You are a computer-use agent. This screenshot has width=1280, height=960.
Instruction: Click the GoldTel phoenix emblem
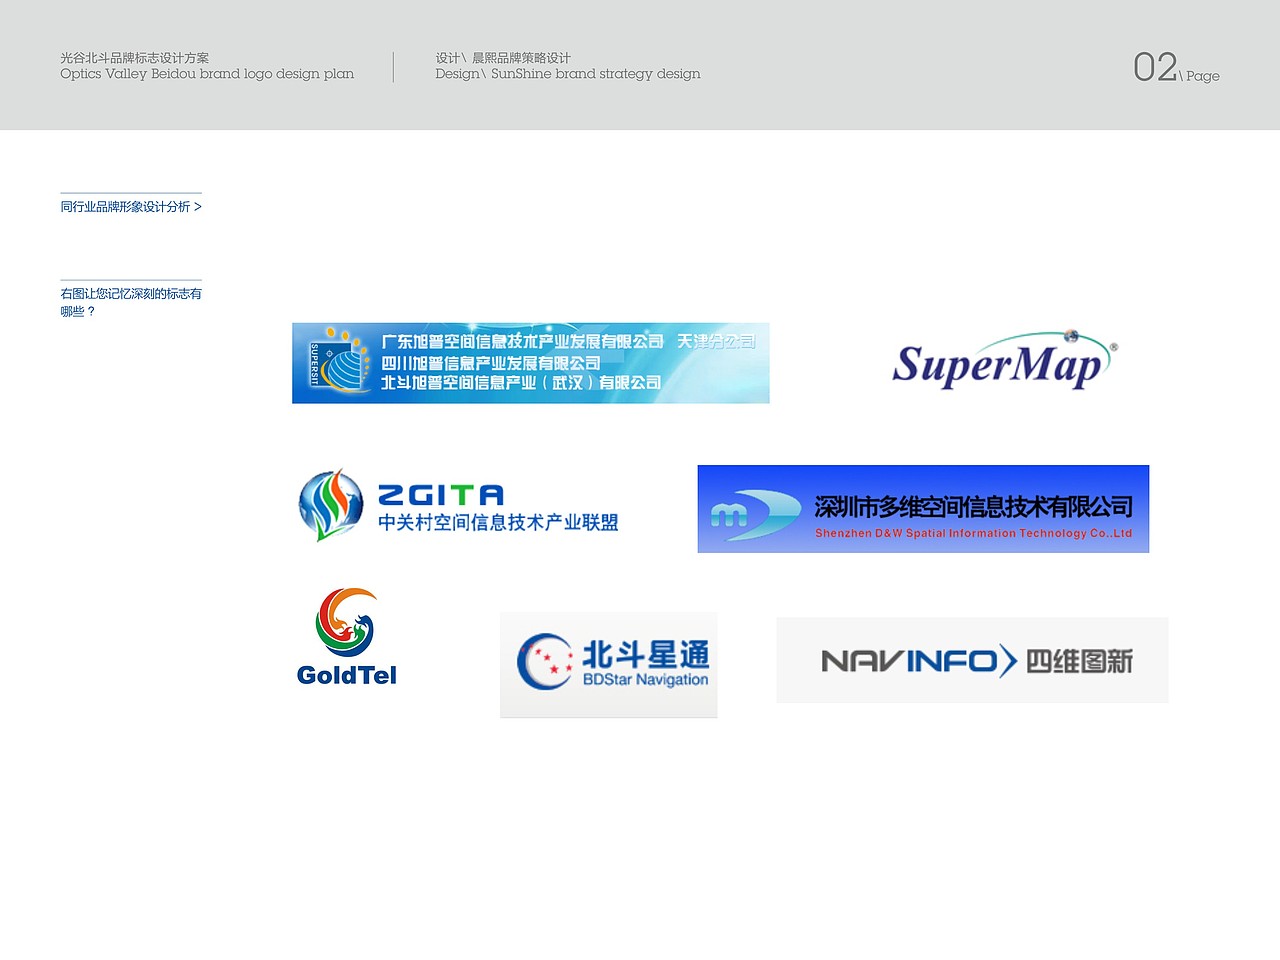point(346,622)
